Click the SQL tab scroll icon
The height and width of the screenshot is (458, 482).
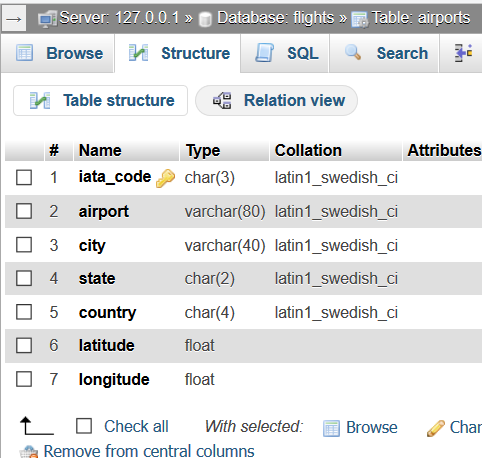coord(265,53)
